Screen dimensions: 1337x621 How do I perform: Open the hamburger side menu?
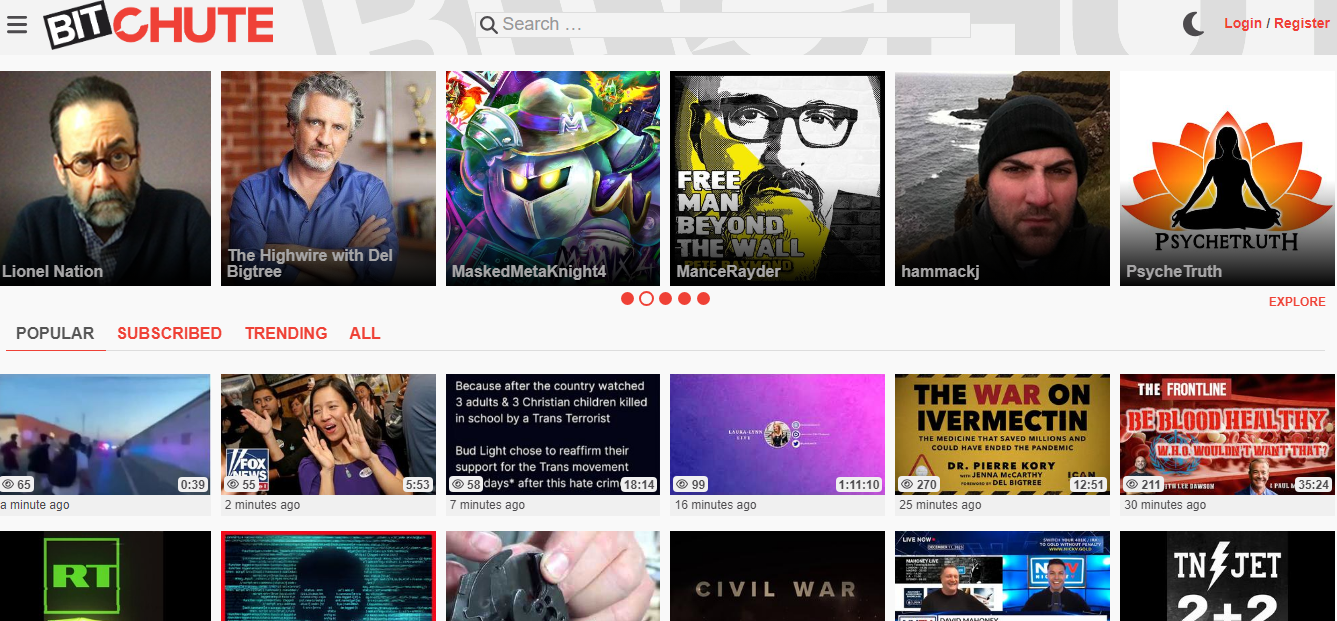(x=17, y=24)
